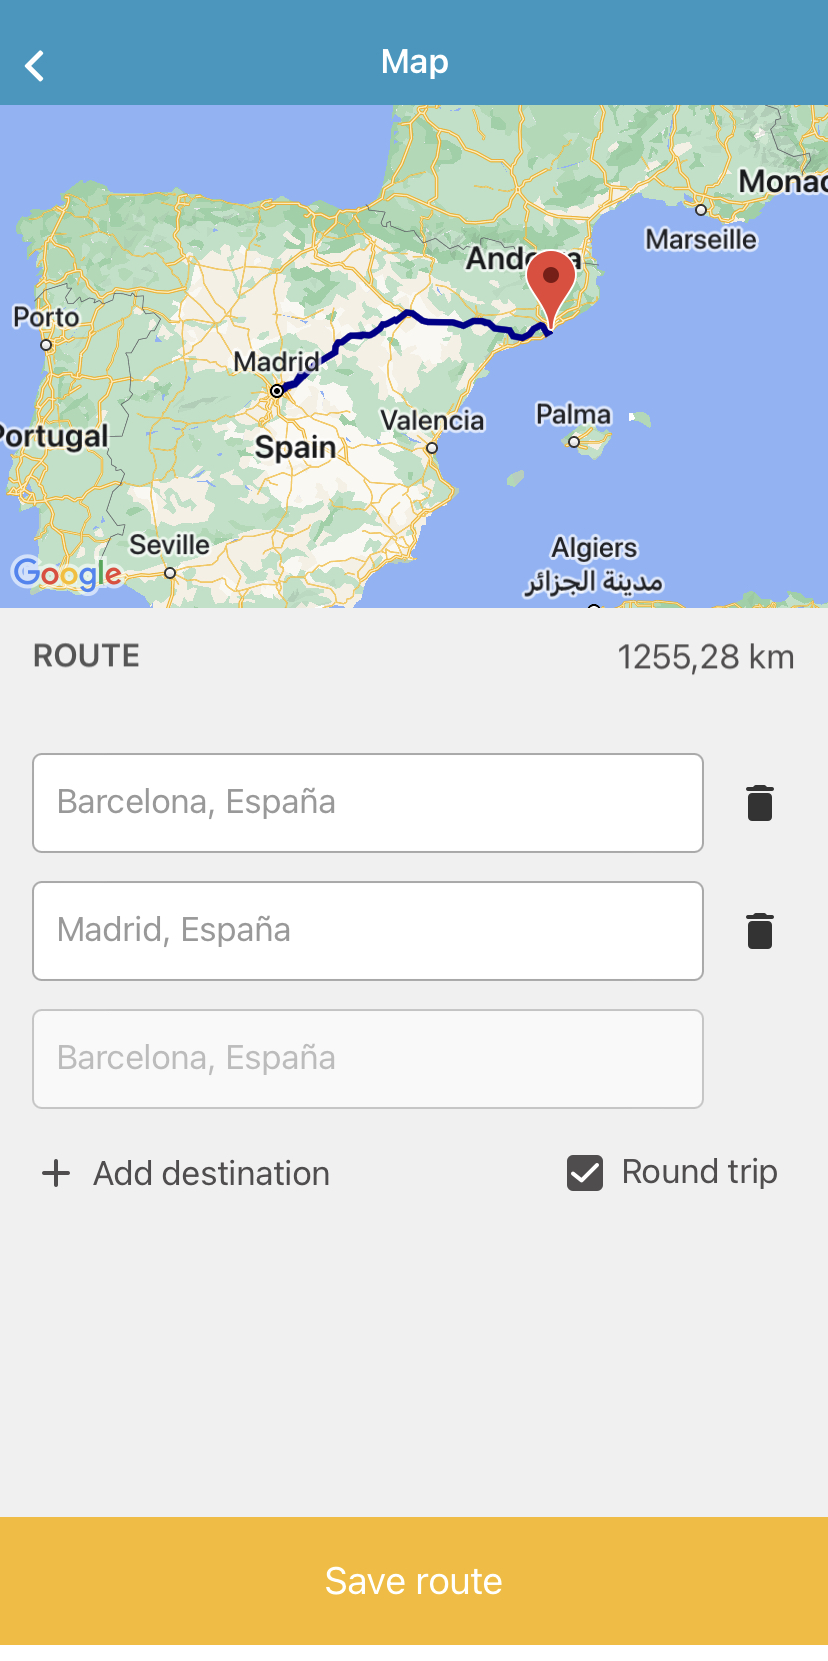Tap the Round trip label text

pyautogui.click(x=699, y=1172)
